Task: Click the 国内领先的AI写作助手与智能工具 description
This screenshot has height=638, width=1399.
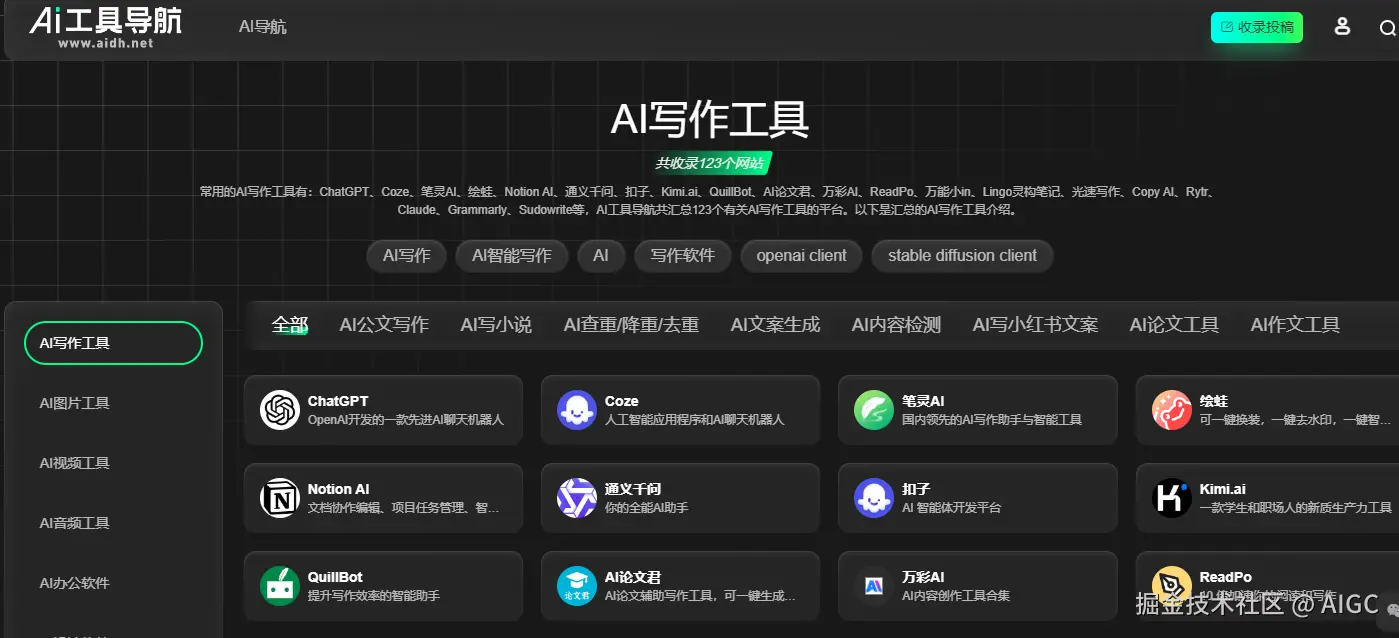Action: point(991,420)
